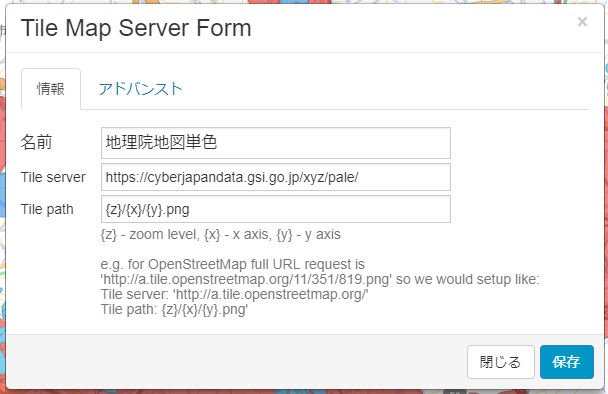Dismiss the form with 閉じる button

coord(501,362)
